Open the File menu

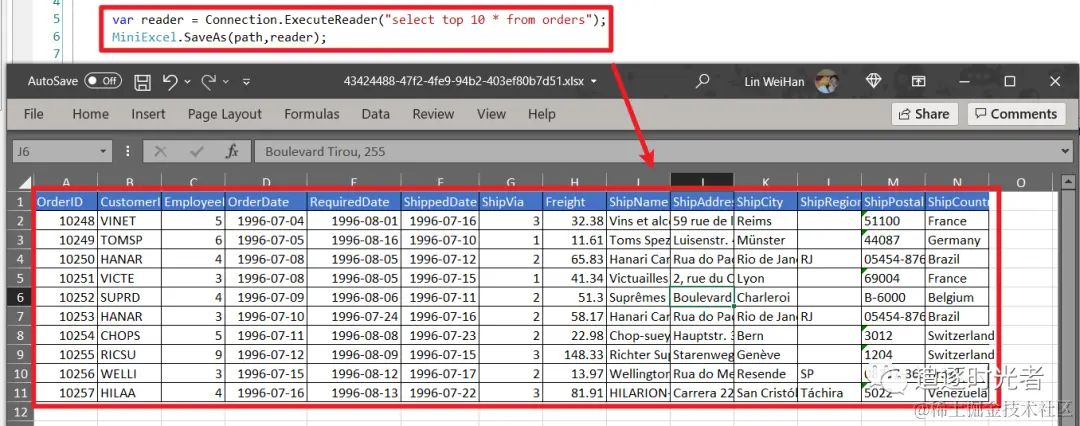[33, 114]
